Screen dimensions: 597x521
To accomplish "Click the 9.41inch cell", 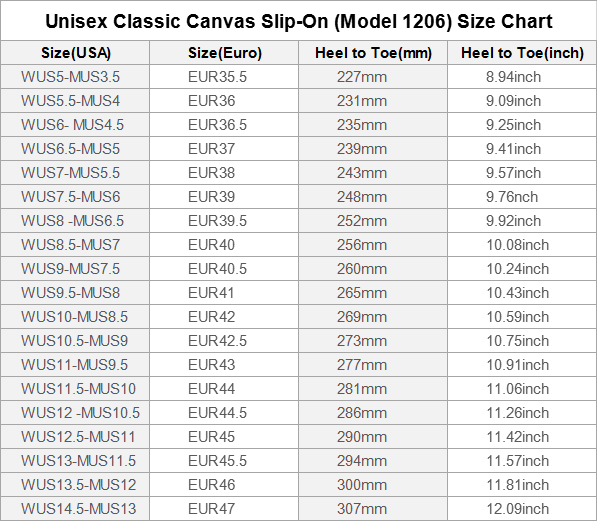I will coord(522,149).
